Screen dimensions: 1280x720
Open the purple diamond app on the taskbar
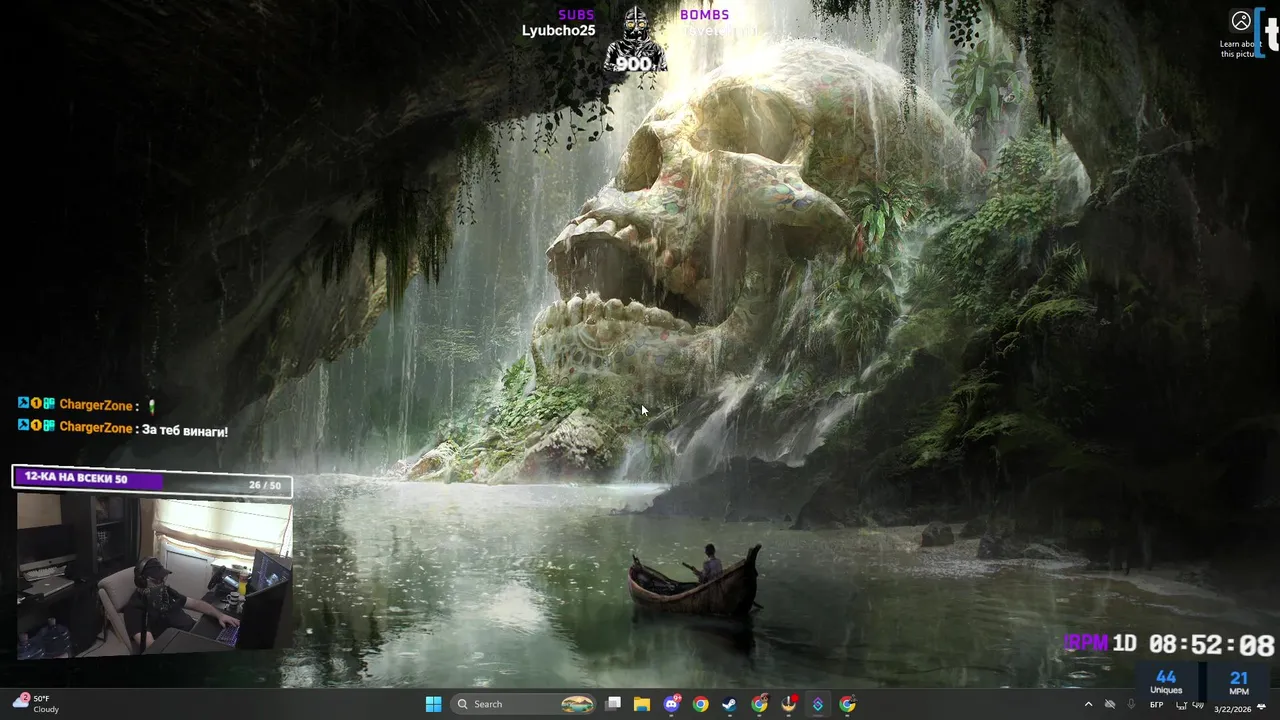(x=817, y=704)
